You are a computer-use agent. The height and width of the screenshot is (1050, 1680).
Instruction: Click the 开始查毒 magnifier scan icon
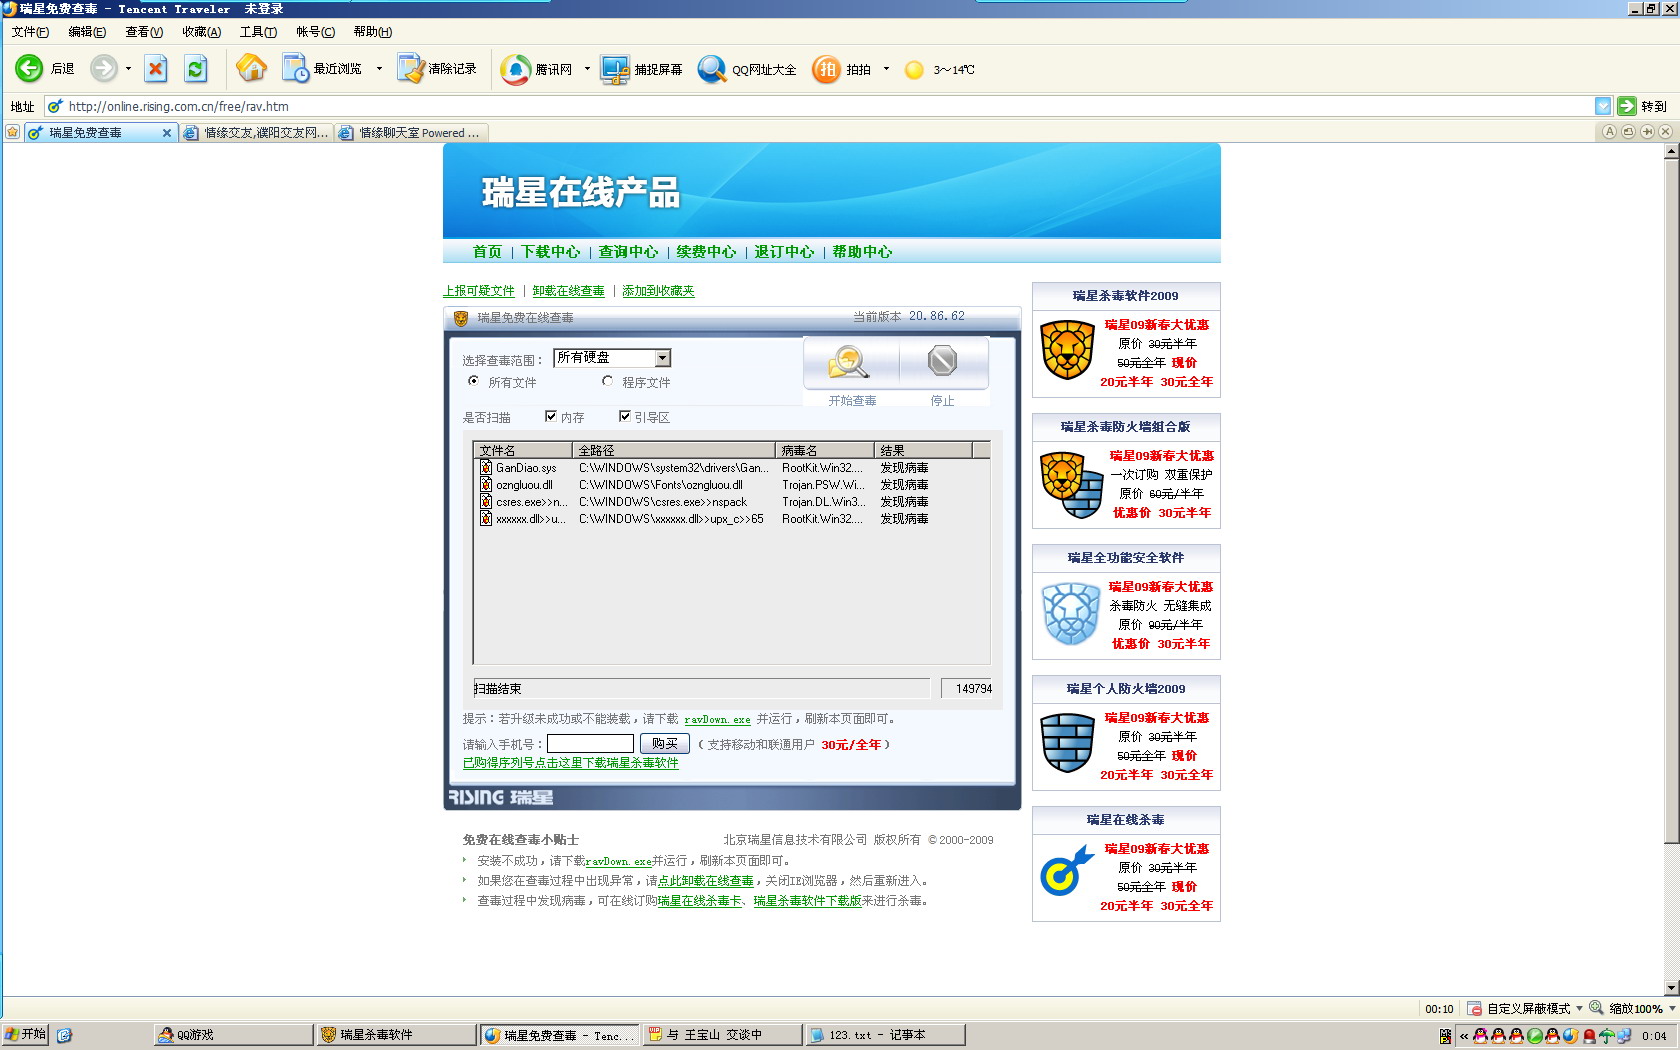pos(849,362)
